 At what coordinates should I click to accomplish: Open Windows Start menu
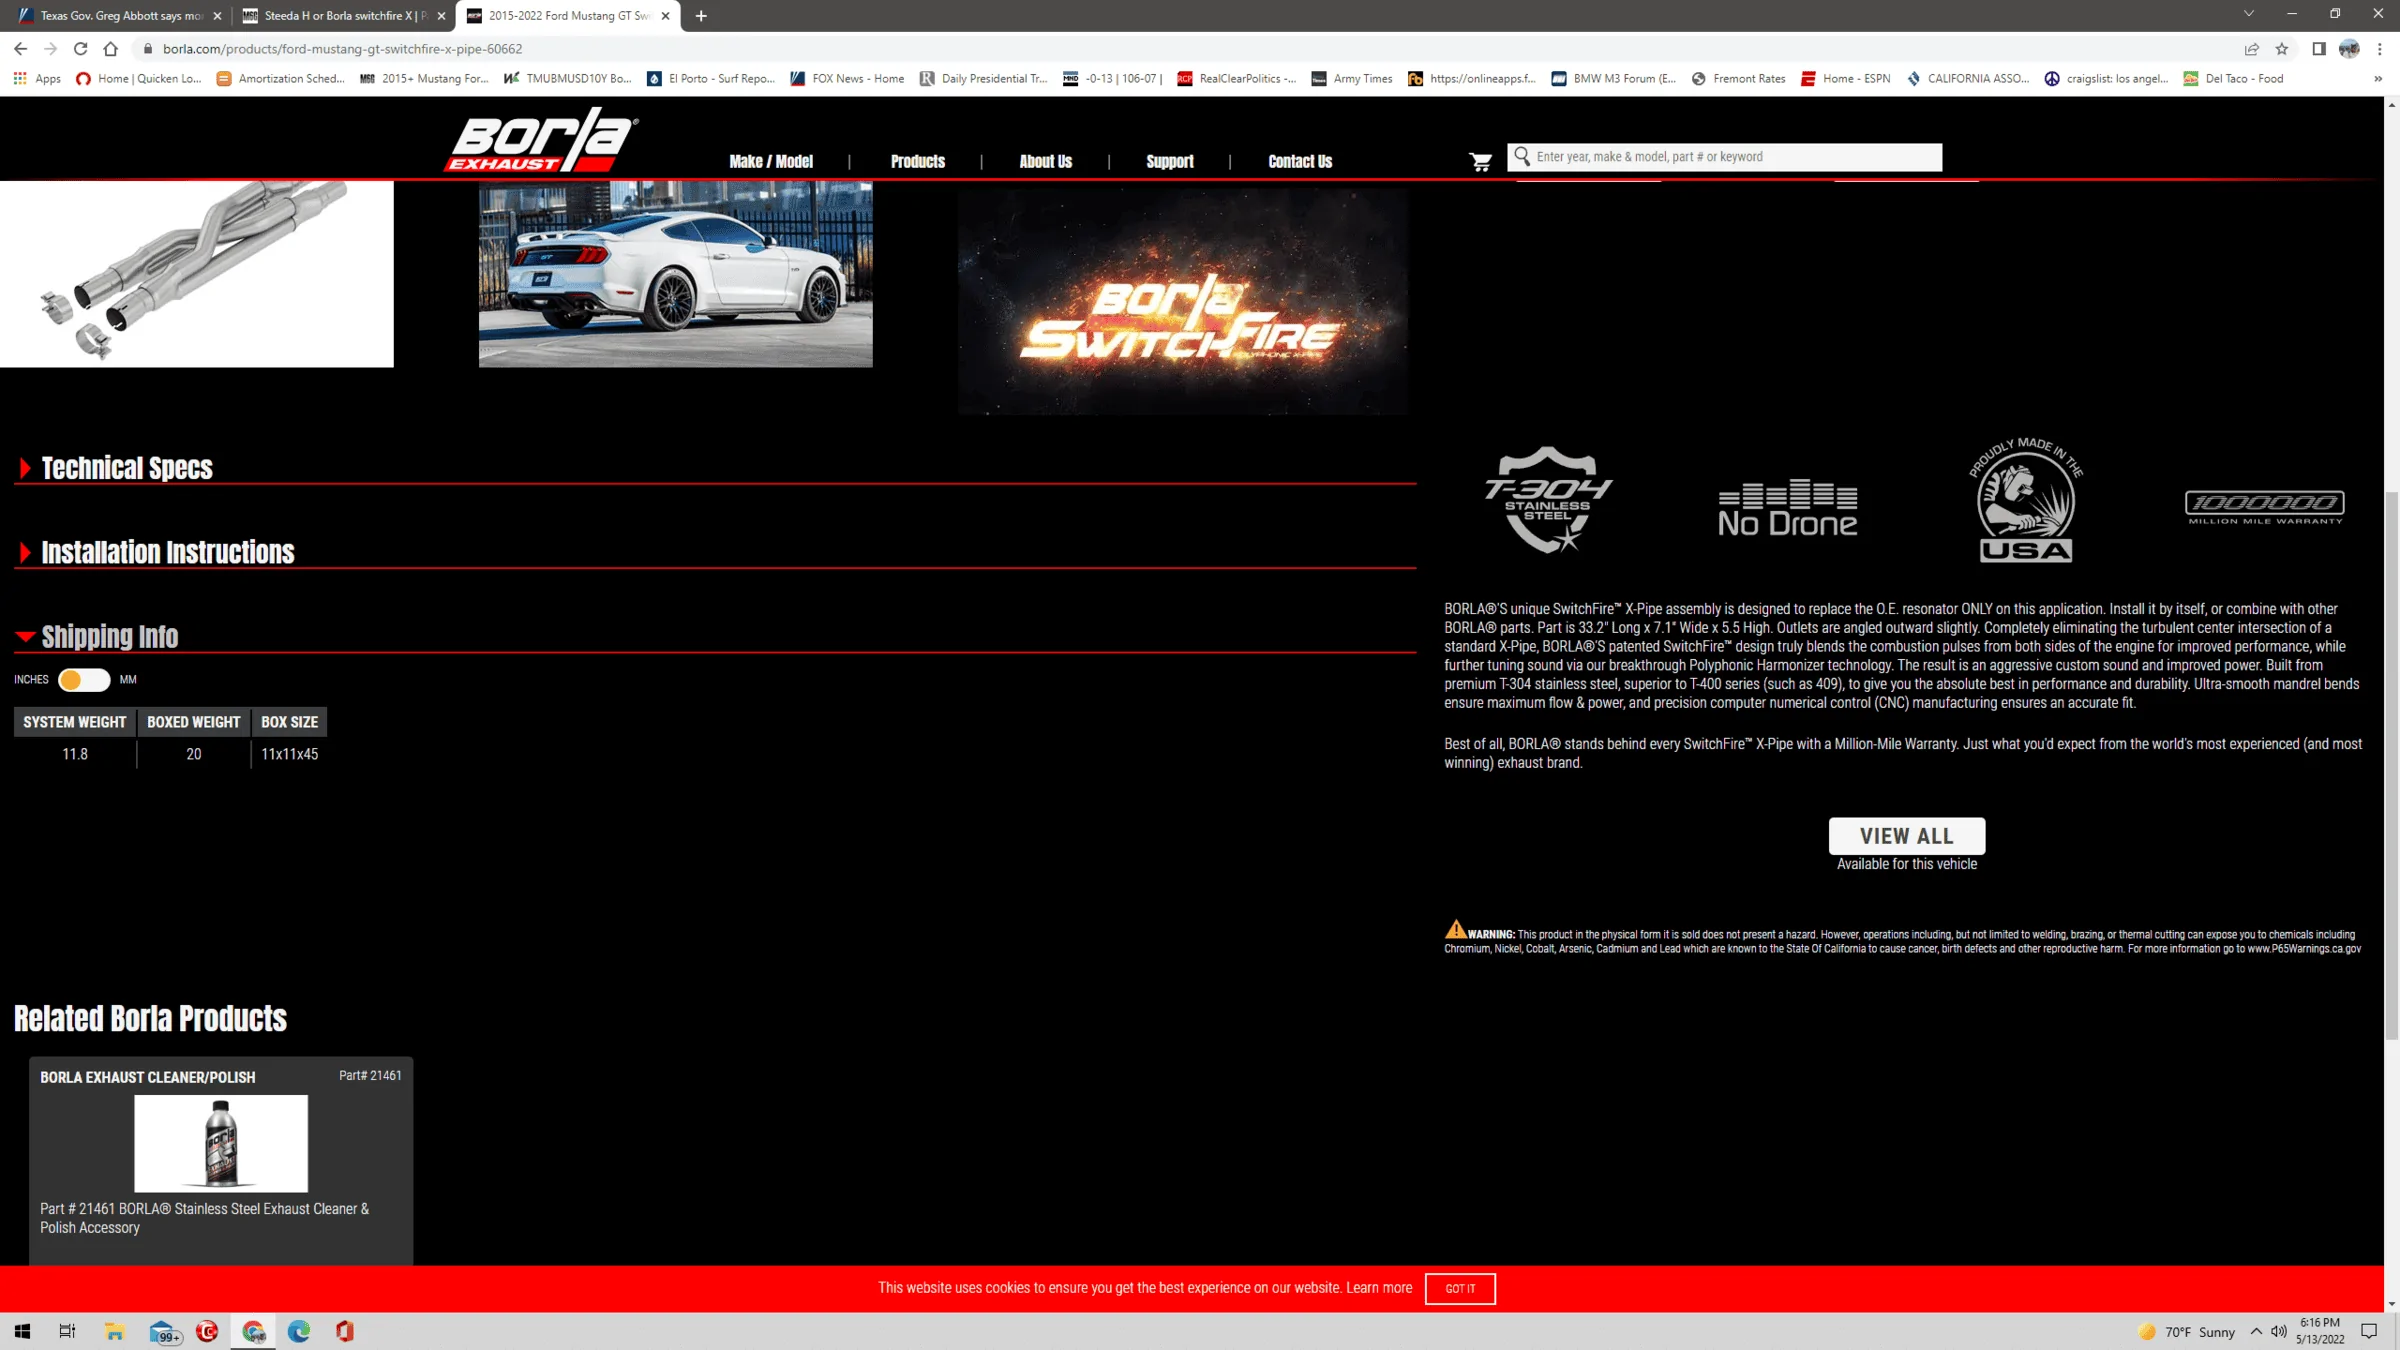(x=22, y=1331)
